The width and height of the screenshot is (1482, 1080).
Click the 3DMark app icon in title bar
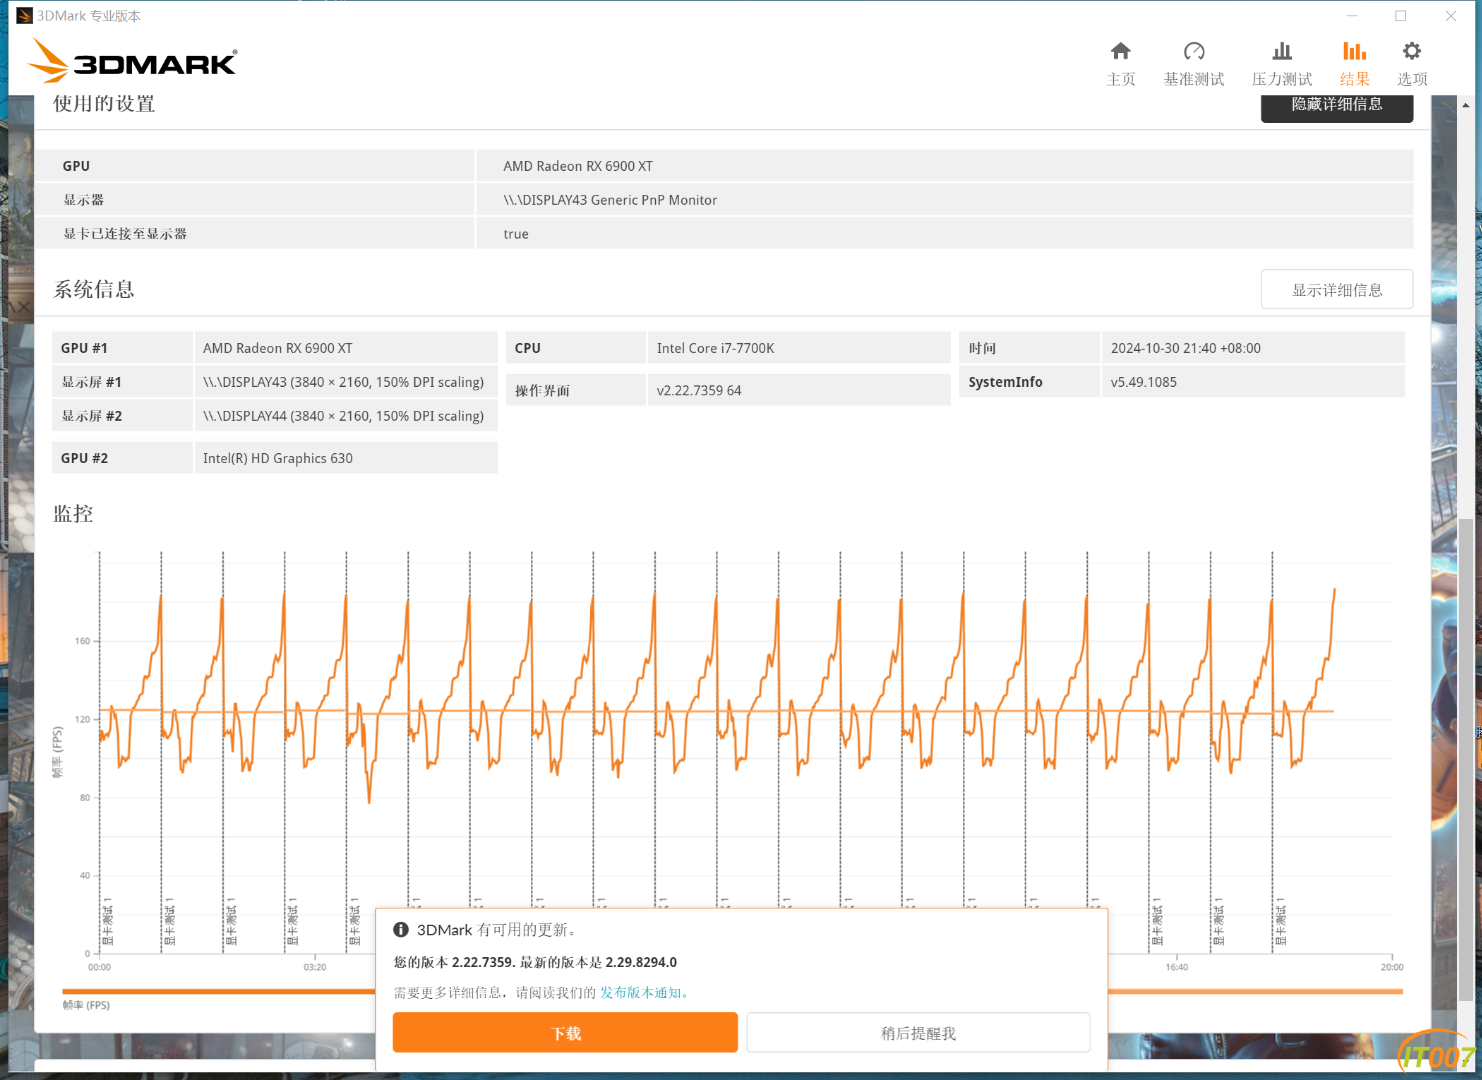point(25,16)
